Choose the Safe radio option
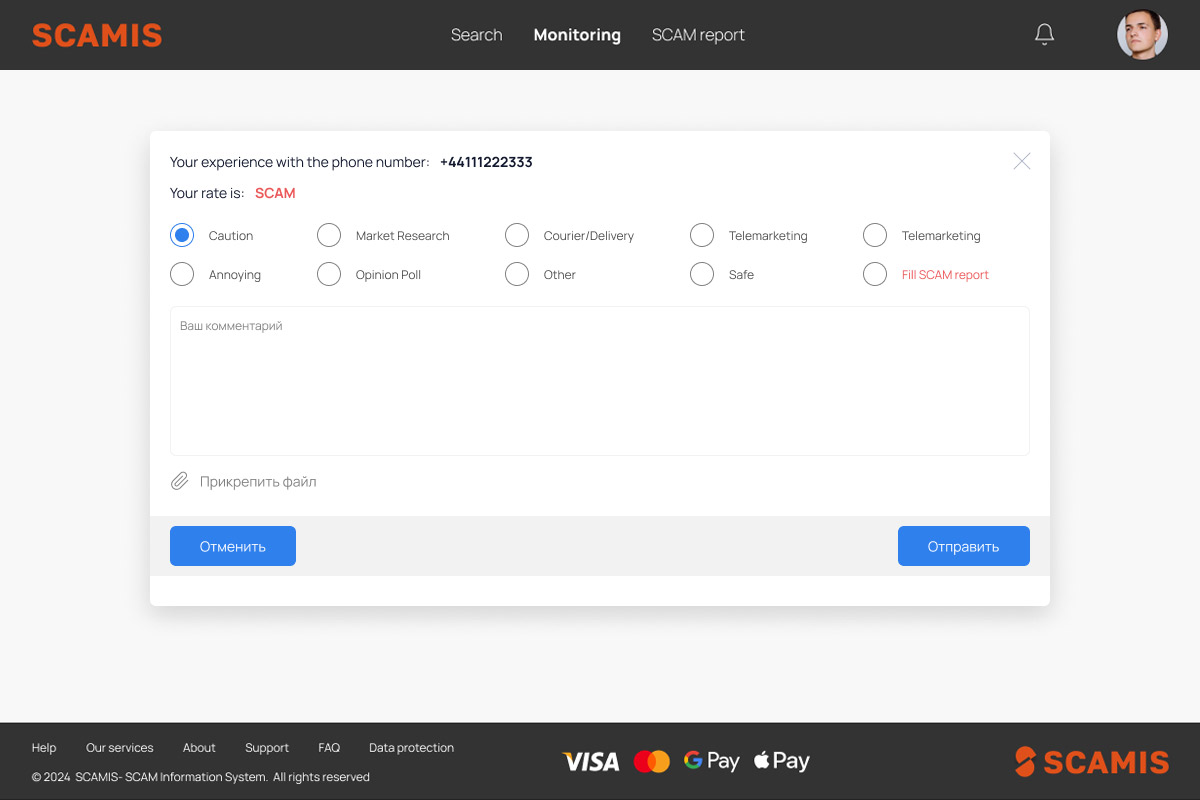 [702, 274]
